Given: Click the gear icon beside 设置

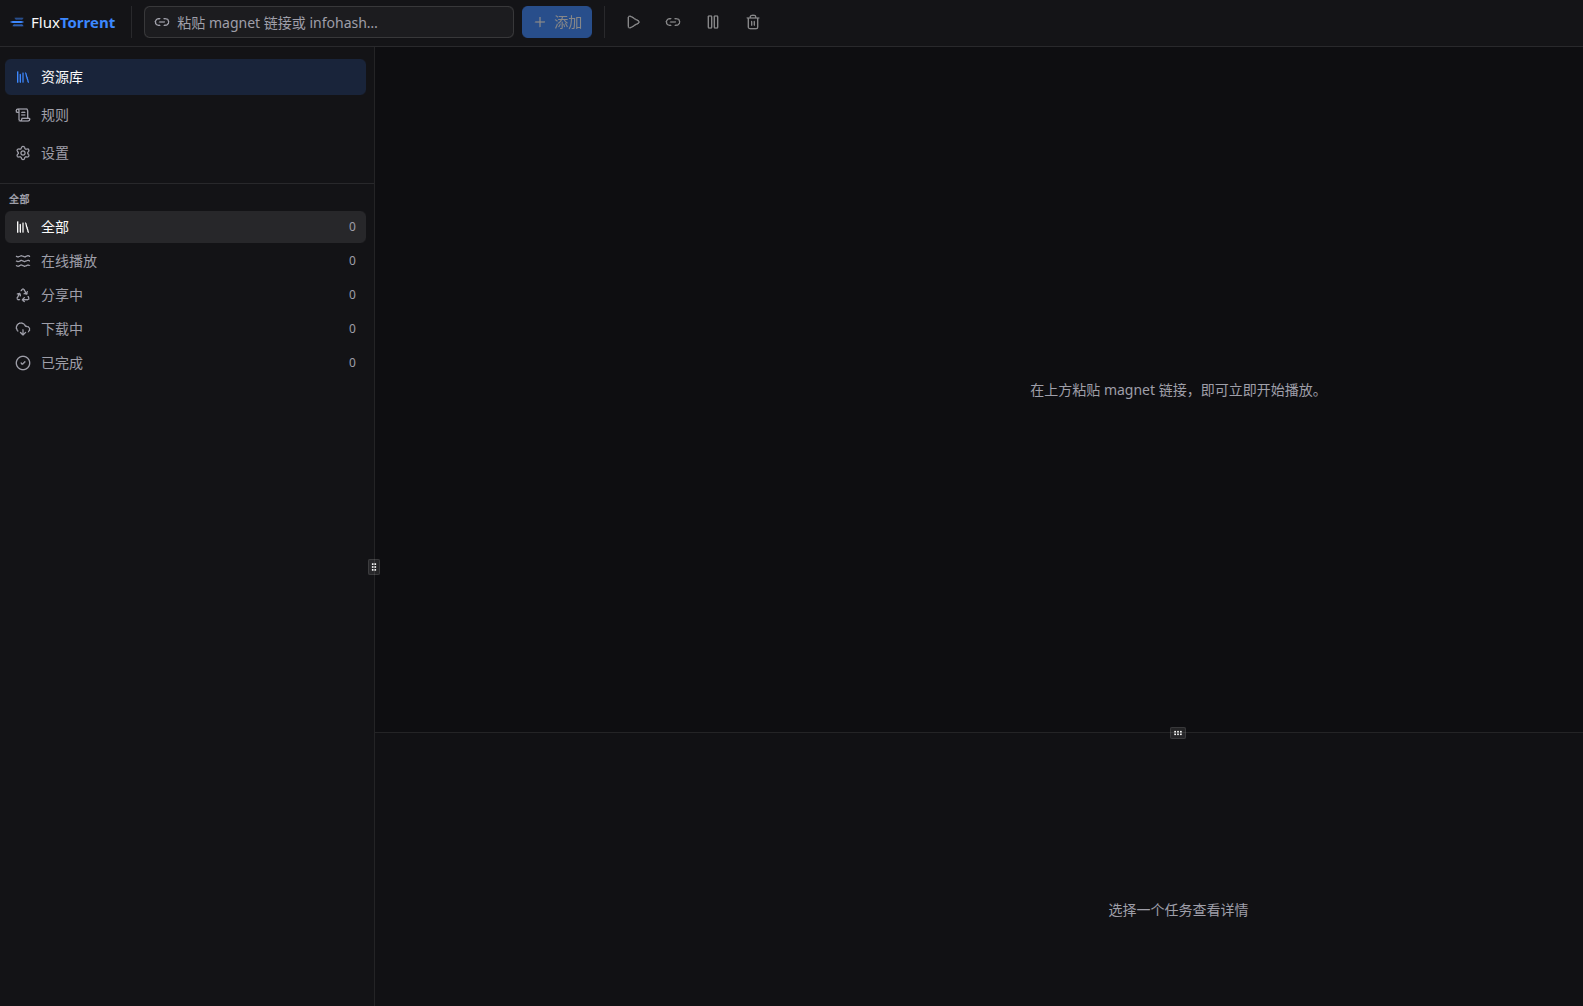Looking at the screenshot, I should 23,153.
